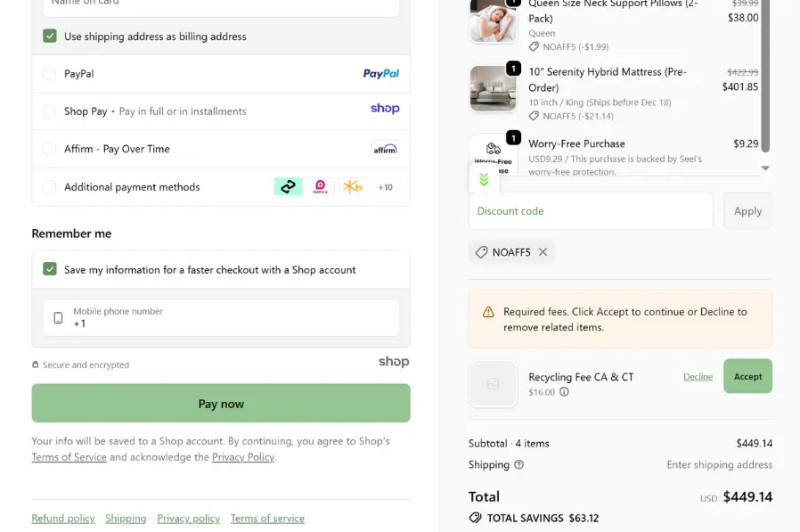Apply the discount code
This screenshot has width=800, height=532.
(x=747, y=211)
